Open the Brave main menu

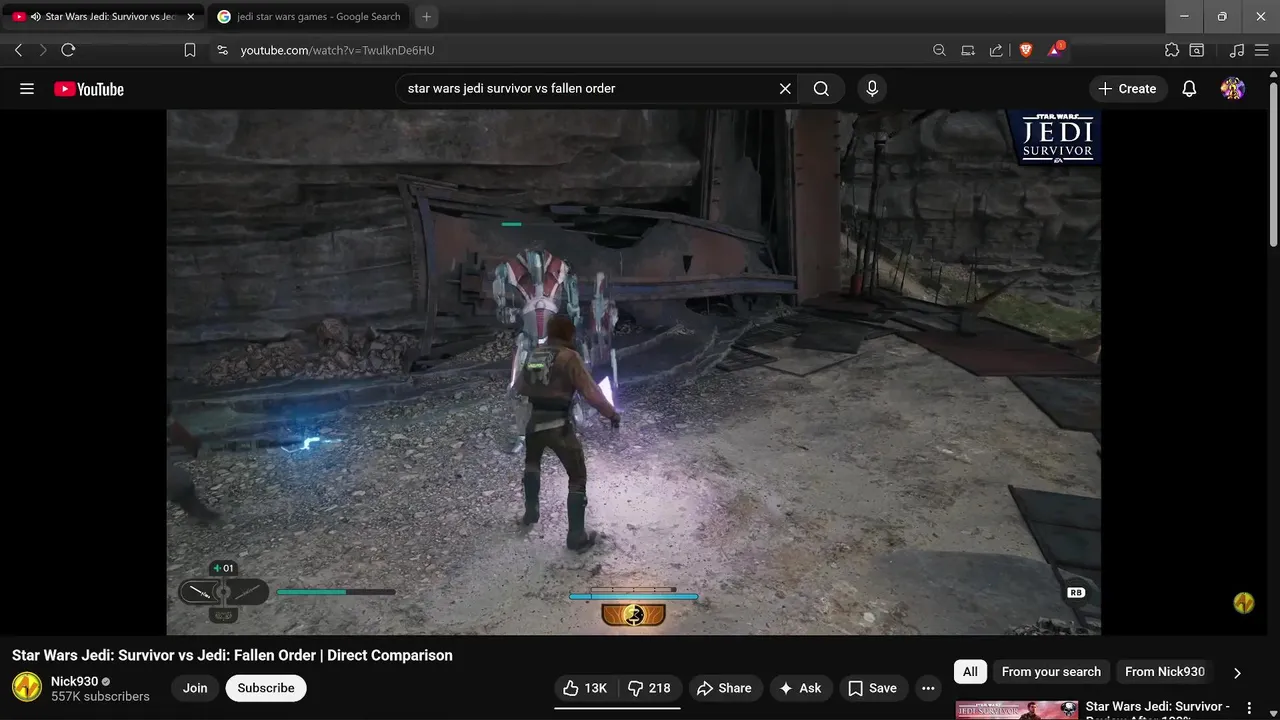(1261, 50)
